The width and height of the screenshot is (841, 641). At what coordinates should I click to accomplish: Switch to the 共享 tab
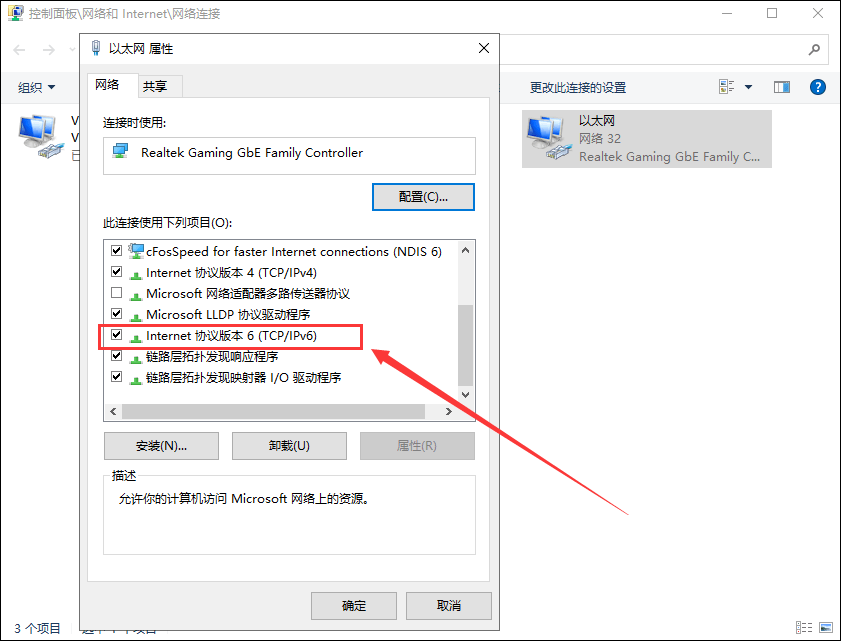[x=155, y=86]
